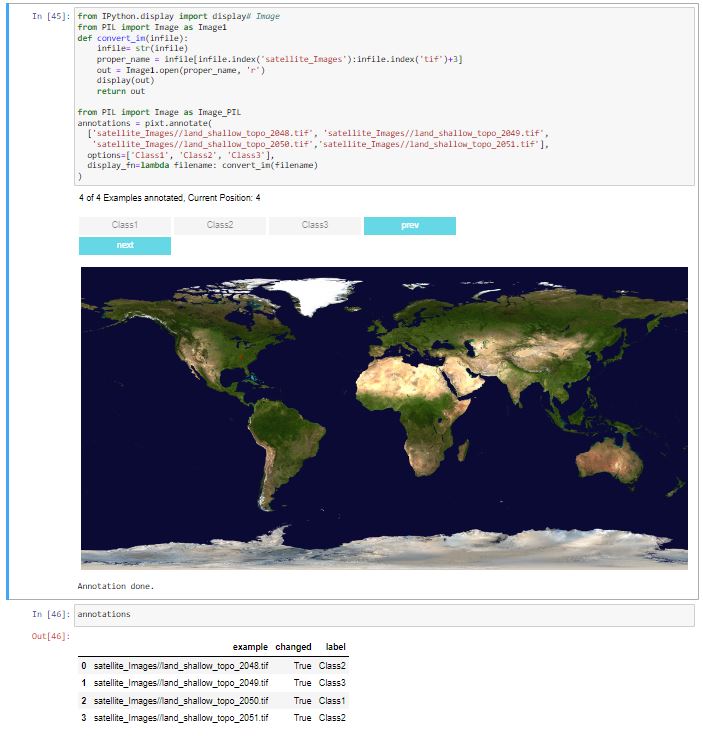
Task: Click the row index 0 in the table
Action: pyautogui.click(x=84, y=666)
